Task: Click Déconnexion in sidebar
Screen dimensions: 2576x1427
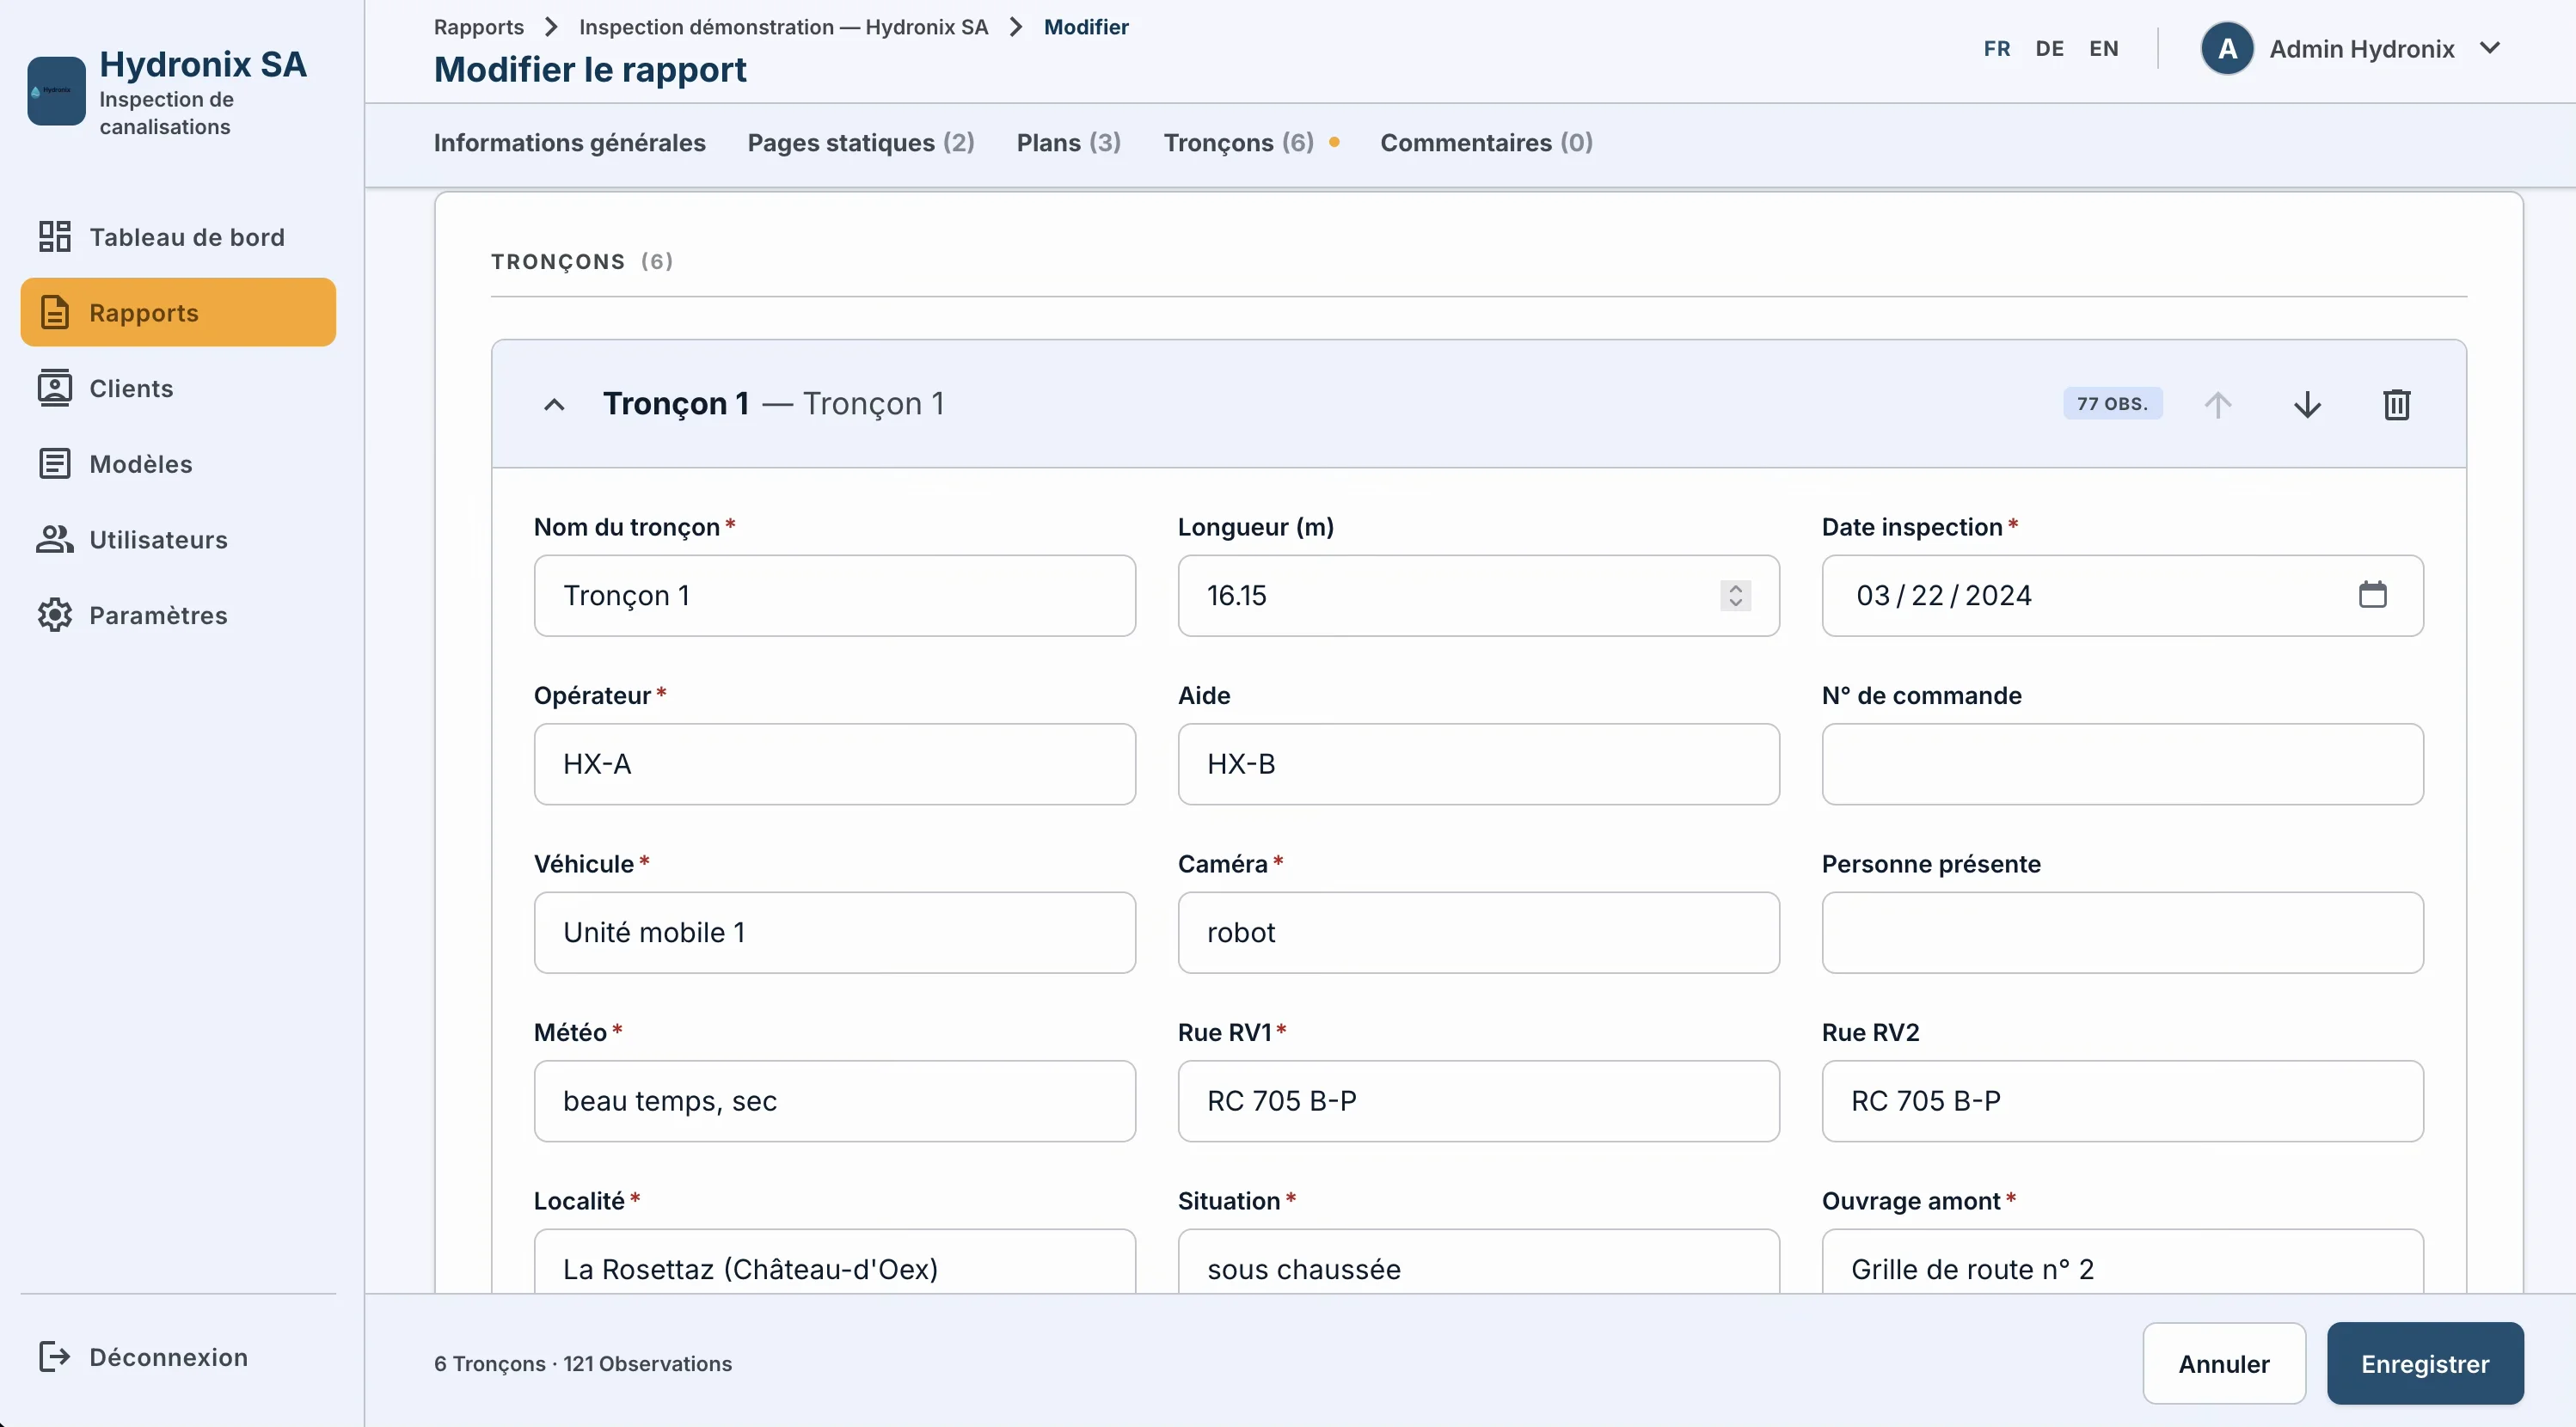Action: pos(178,1357)
